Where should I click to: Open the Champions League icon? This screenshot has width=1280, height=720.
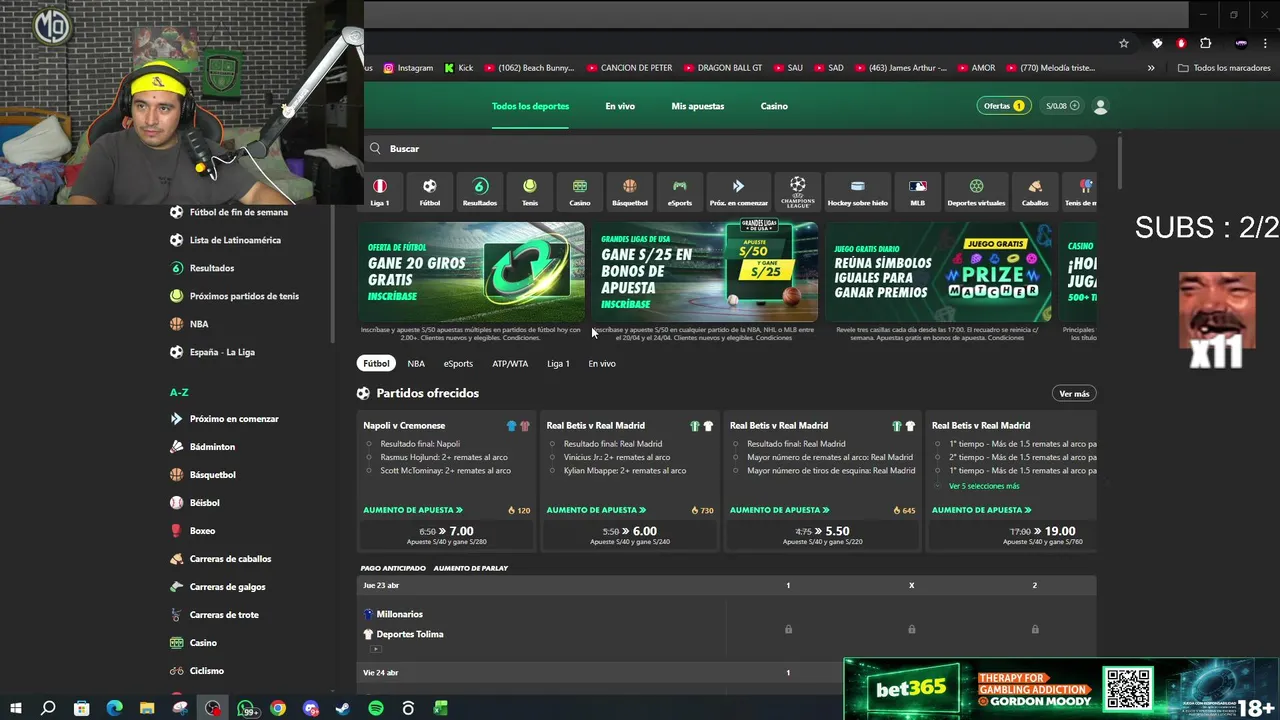(x=797, y=191)
